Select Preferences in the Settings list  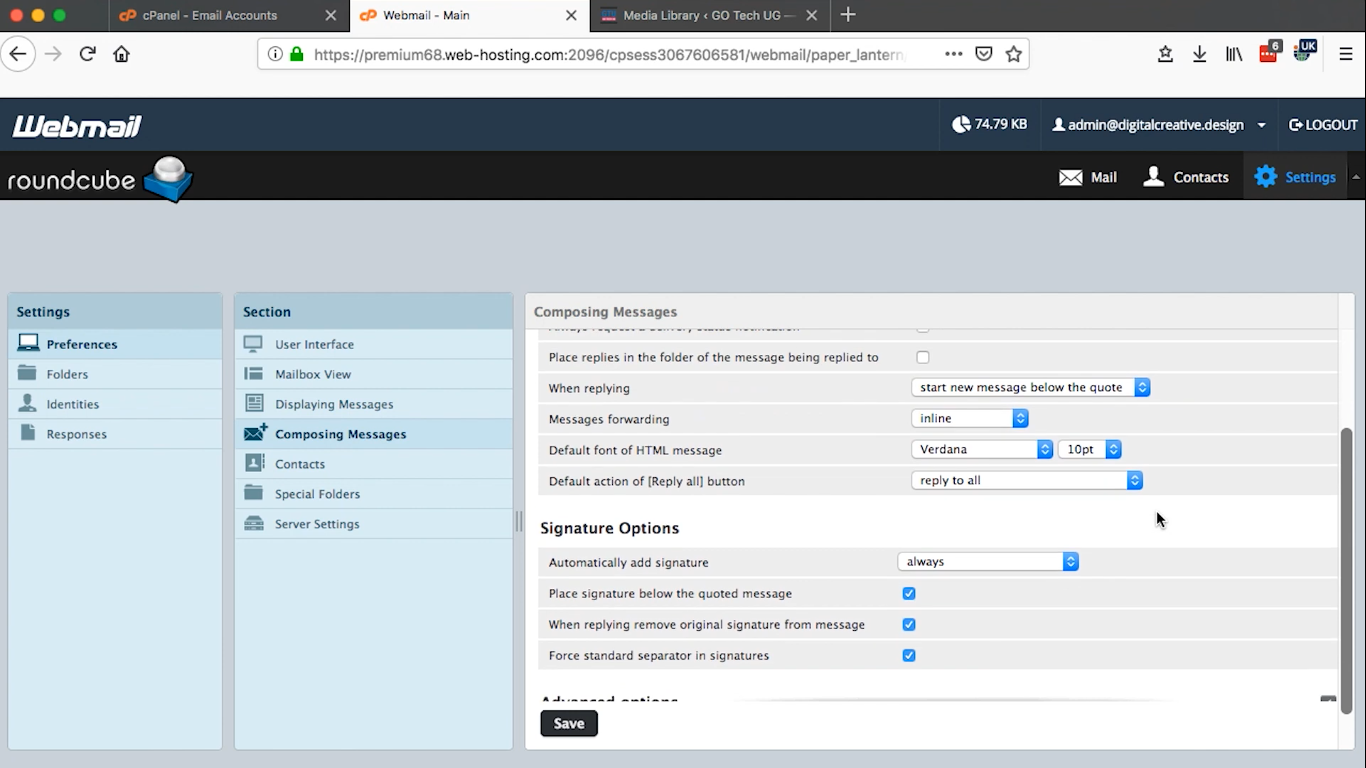point(115,344)
